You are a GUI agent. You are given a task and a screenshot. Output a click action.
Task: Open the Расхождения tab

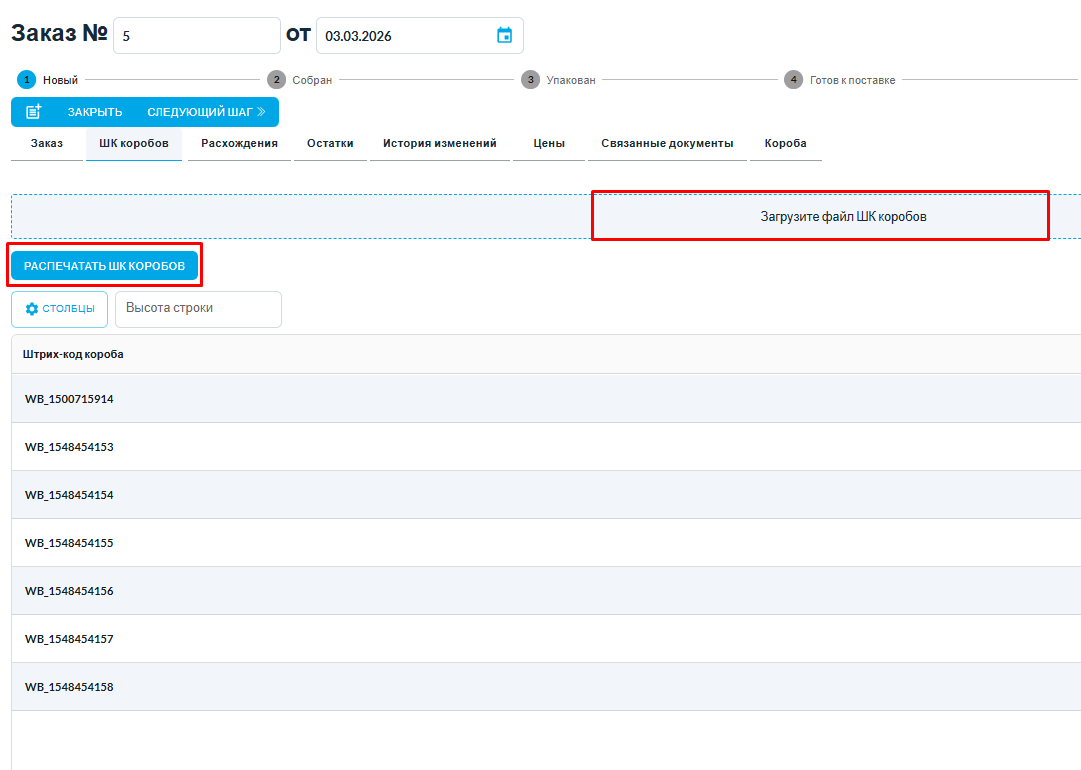(x=239, y=144)
